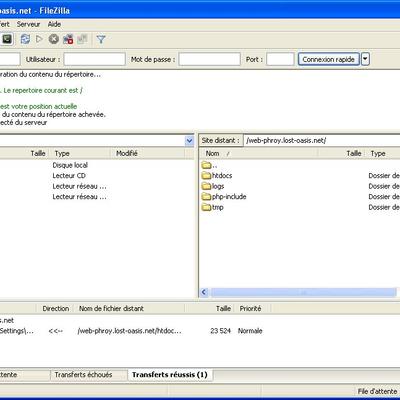Select the logs folder

pos(213,186)
